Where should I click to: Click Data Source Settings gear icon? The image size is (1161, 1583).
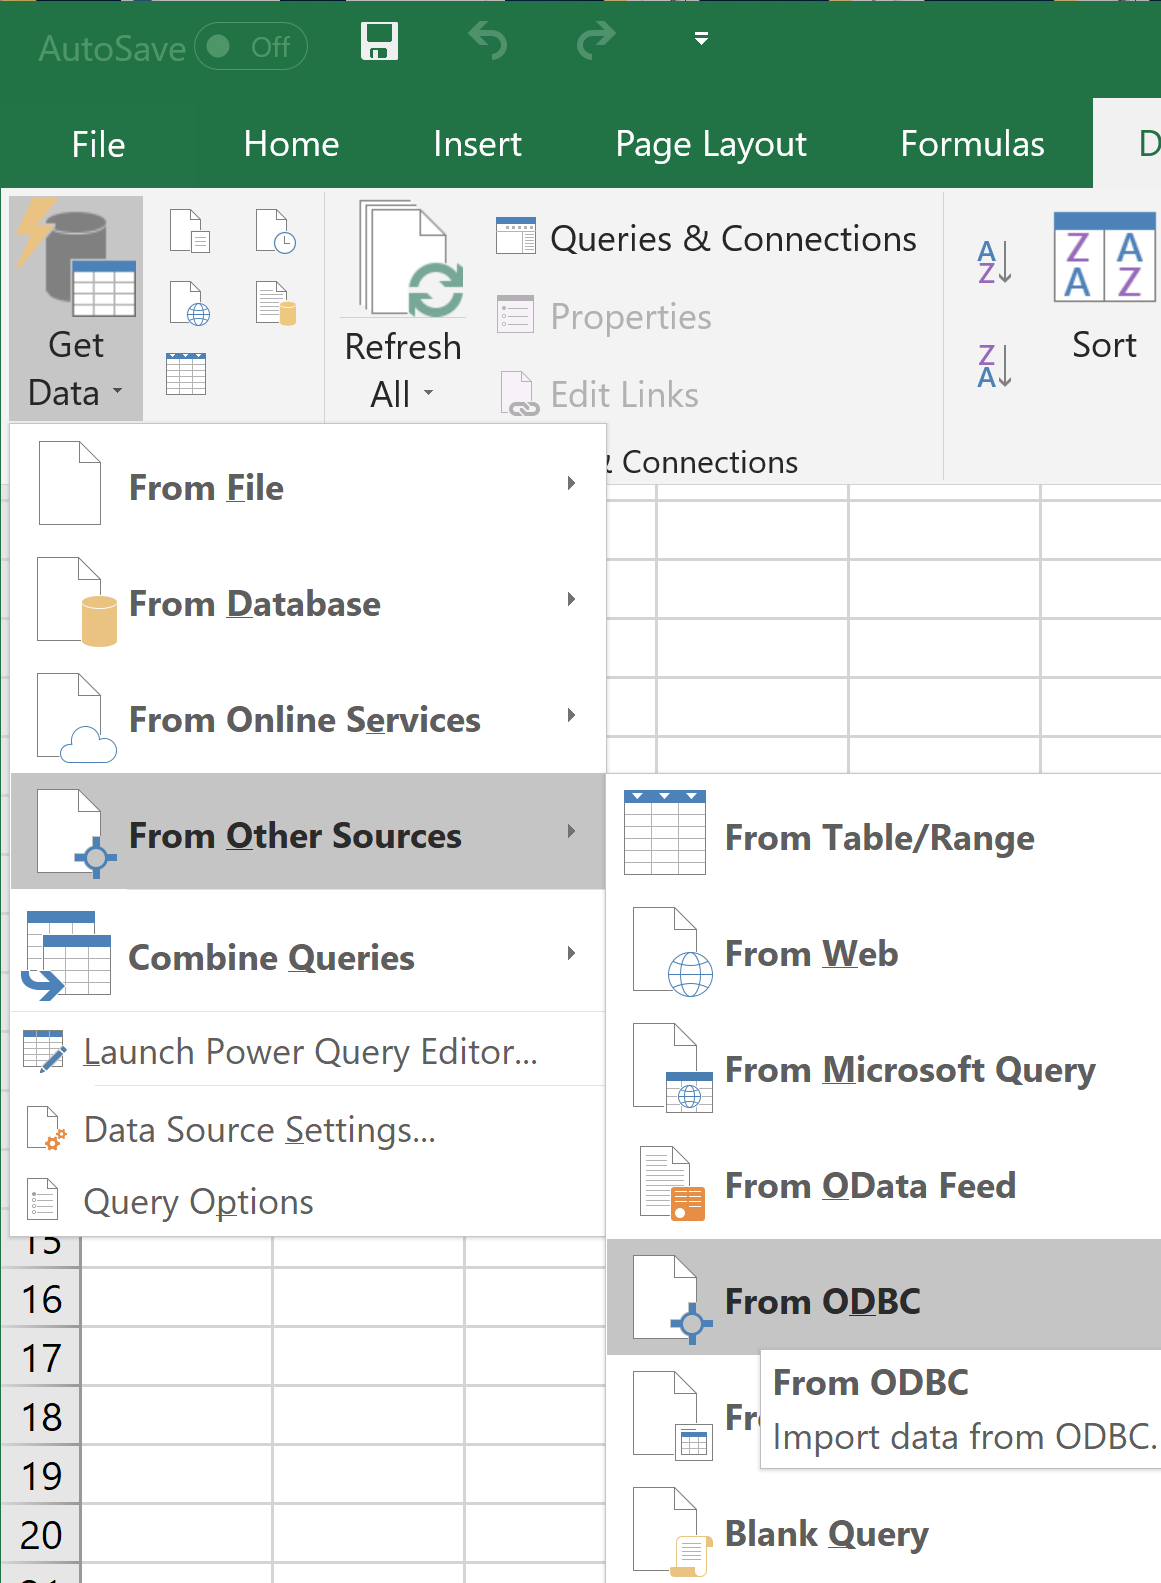[46, 1129]
